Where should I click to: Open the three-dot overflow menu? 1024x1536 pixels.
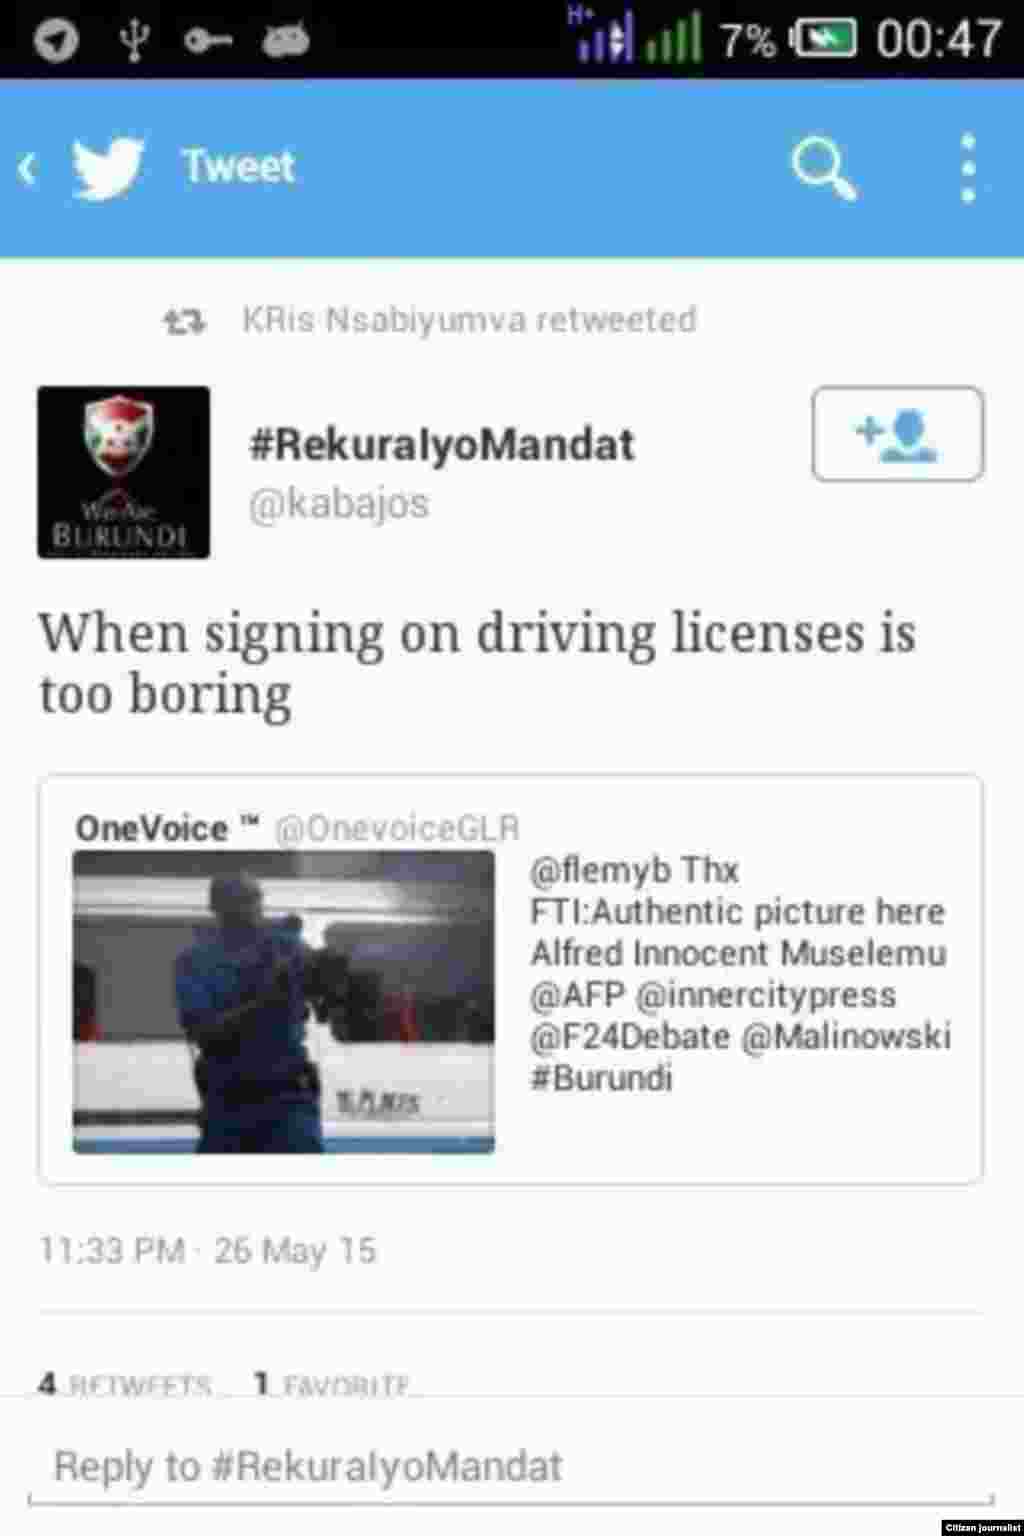(967, 168)
